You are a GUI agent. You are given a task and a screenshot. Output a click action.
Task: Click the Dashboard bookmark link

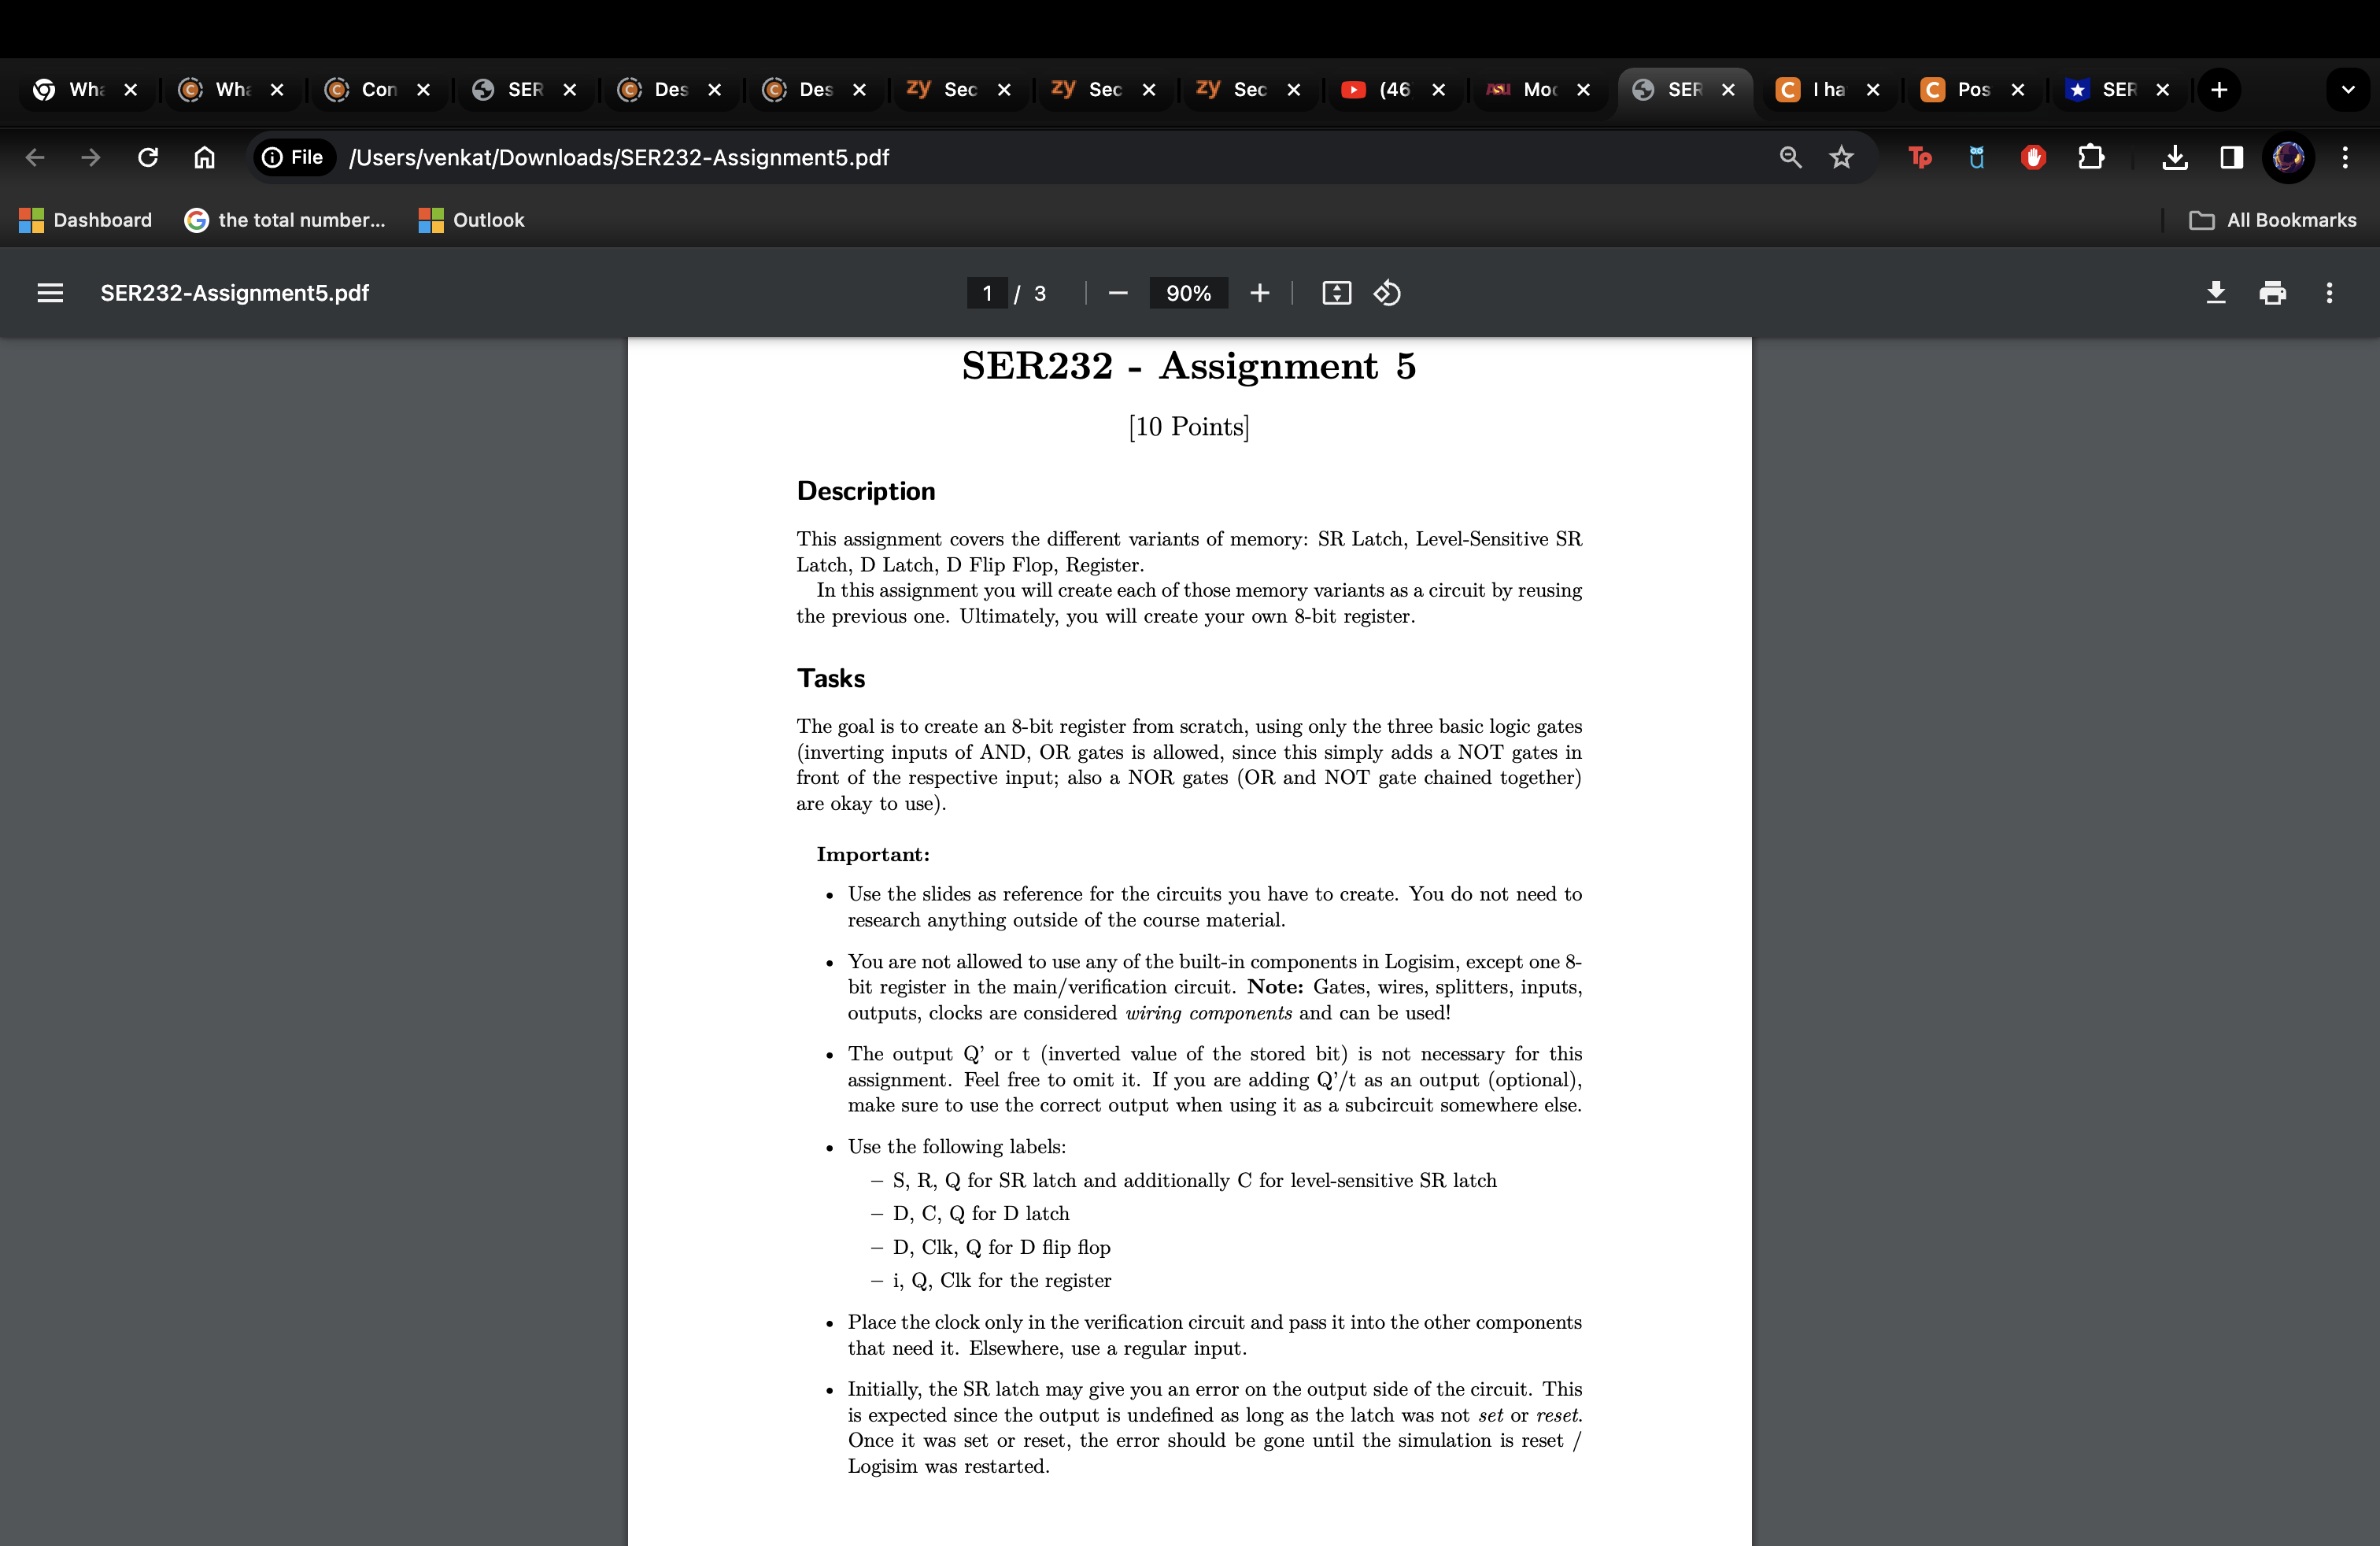coord(85,220)
